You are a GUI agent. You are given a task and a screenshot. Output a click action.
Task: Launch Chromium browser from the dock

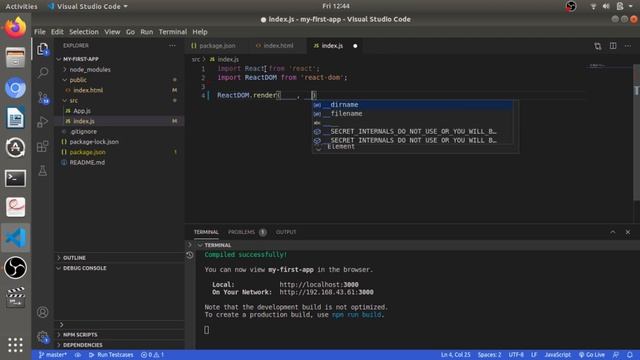pos(16,88)
